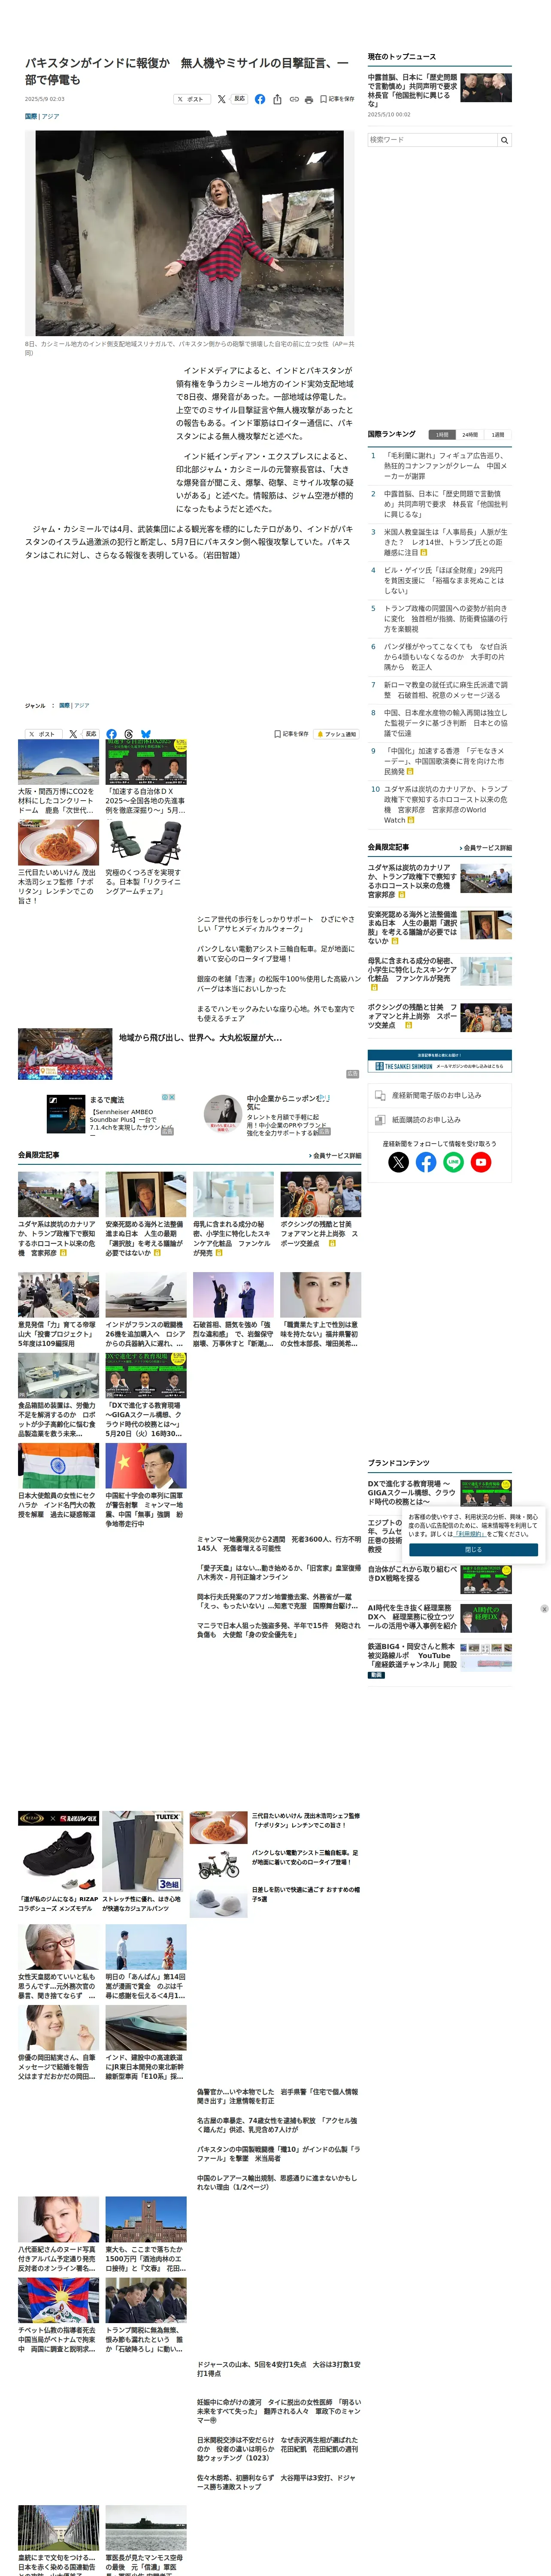Open 石破首相 万博 article thumbnail
This screenshot has height=2576, width=551.
point(233,1294)
